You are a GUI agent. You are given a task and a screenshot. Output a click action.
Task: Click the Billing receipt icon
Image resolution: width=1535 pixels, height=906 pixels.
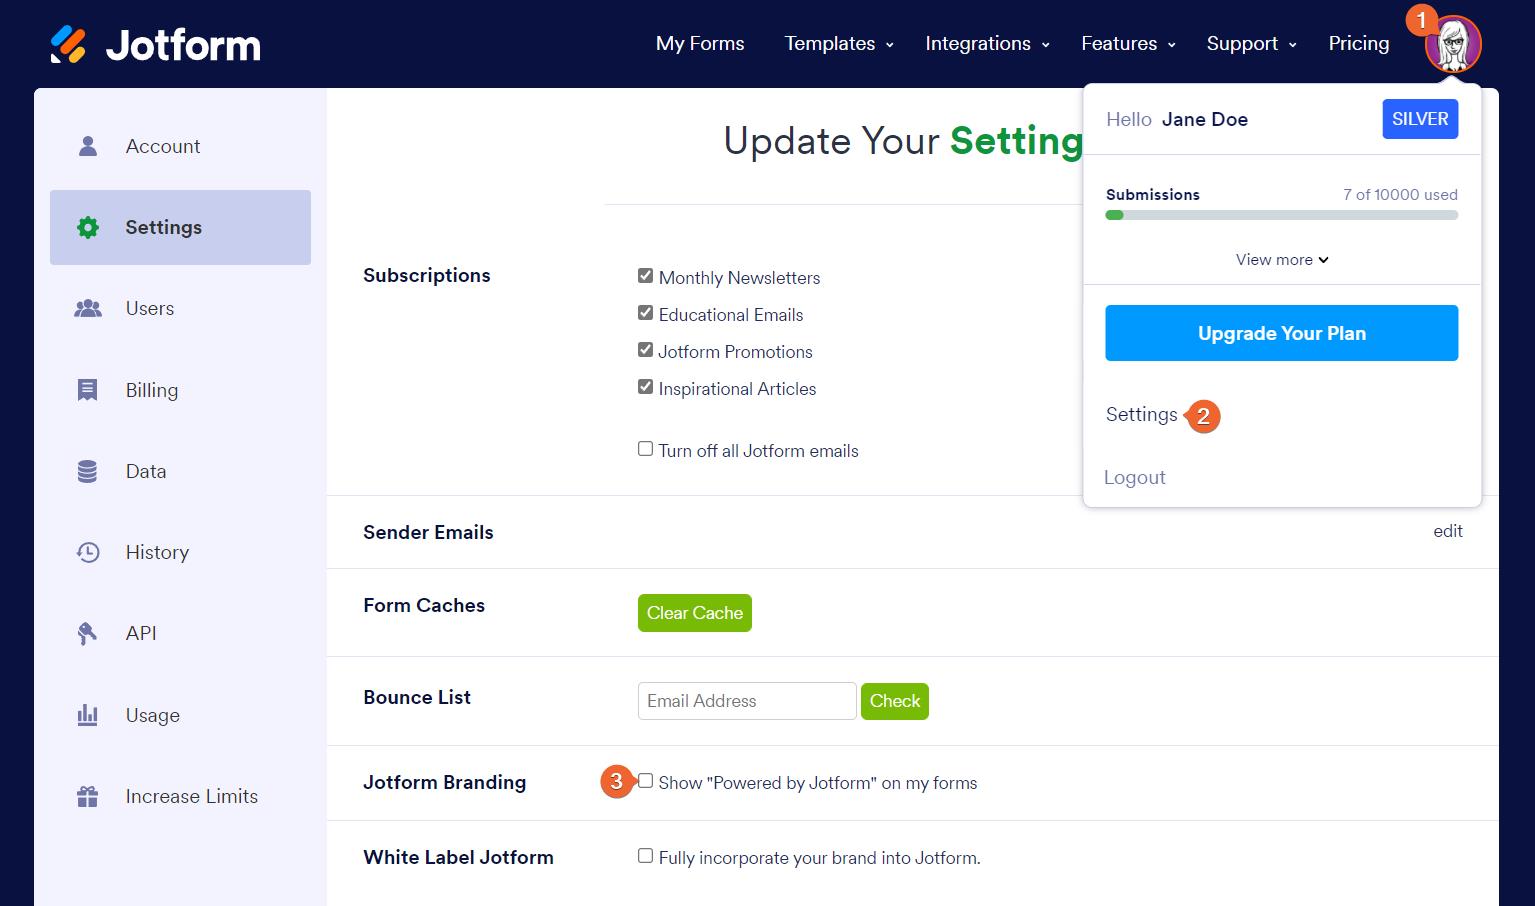click(88, 390)
